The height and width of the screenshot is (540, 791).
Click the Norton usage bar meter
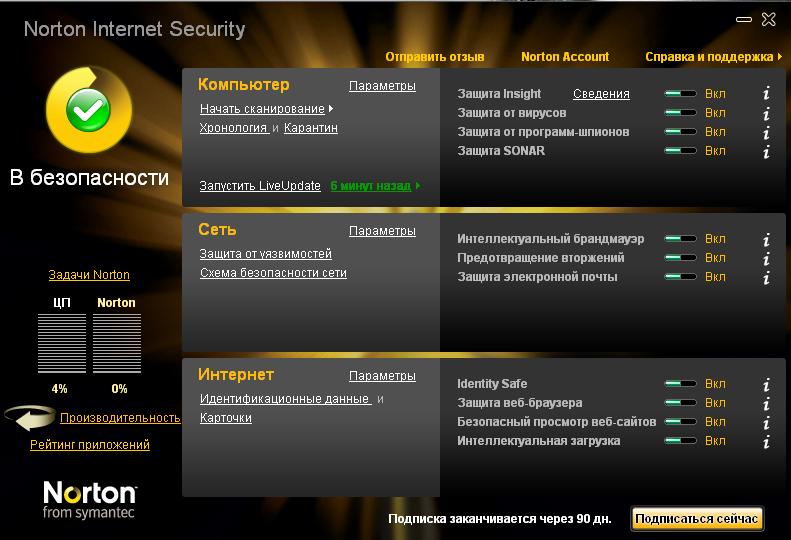pos(117,343)
